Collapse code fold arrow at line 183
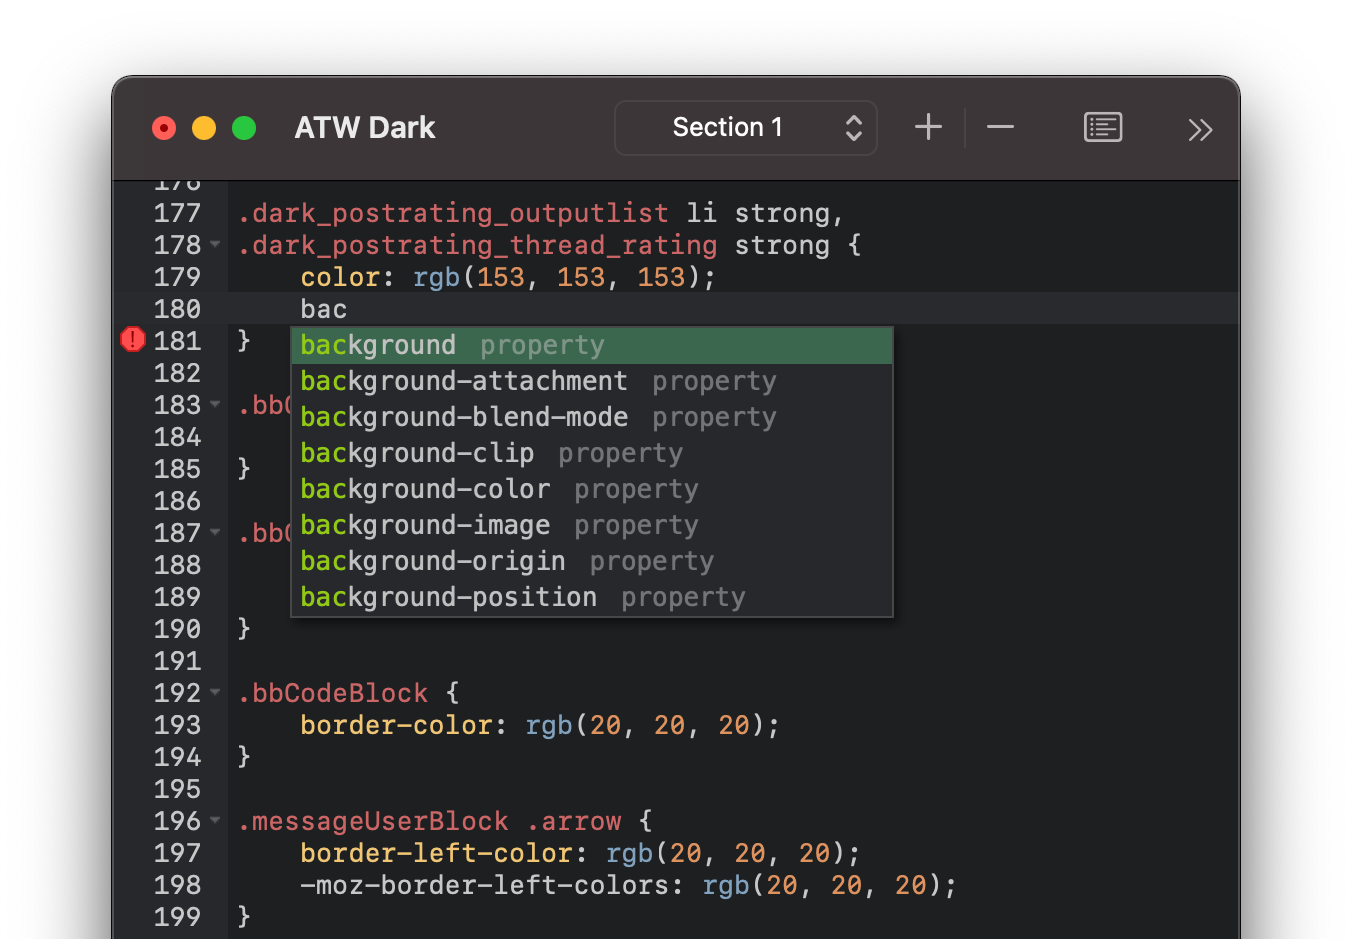The image size is (1352, 939). 215,404
